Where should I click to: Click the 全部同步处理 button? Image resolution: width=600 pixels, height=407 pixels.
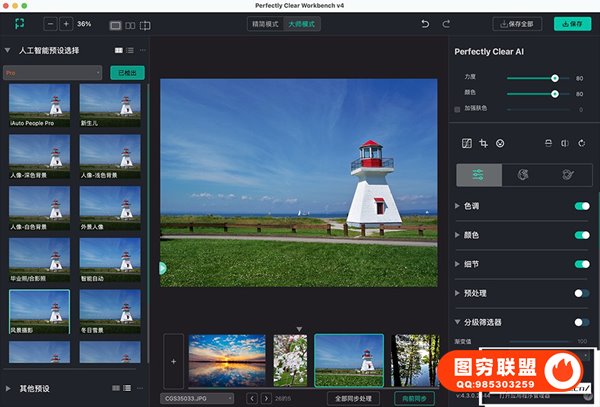[353, 398]
